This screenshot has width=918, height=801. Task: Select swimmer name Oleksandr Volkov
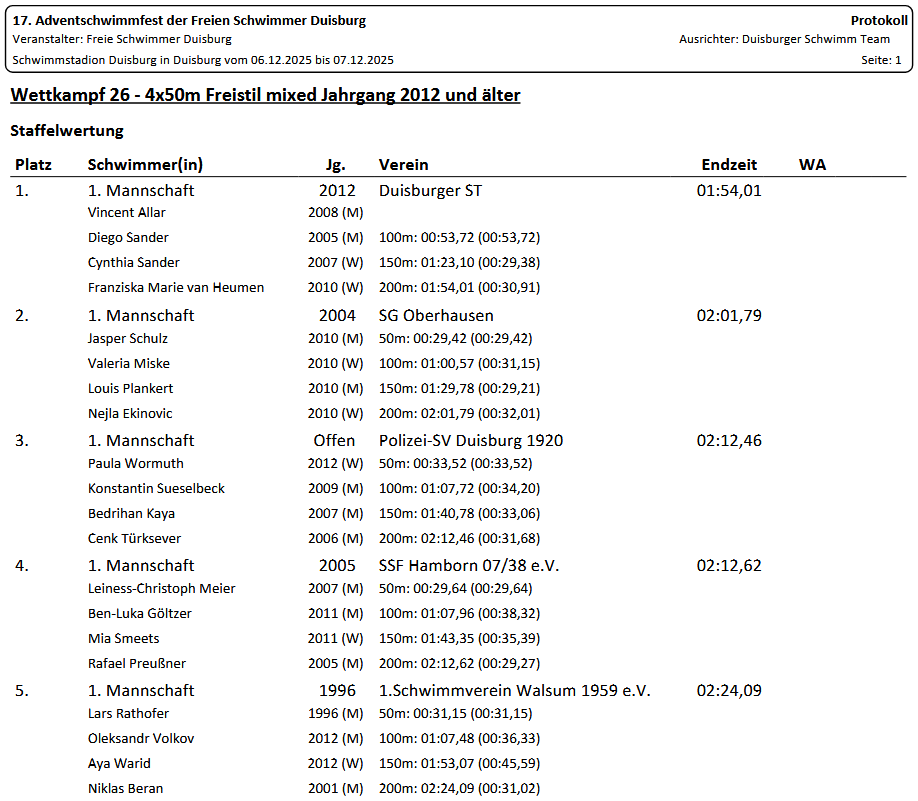141,739
